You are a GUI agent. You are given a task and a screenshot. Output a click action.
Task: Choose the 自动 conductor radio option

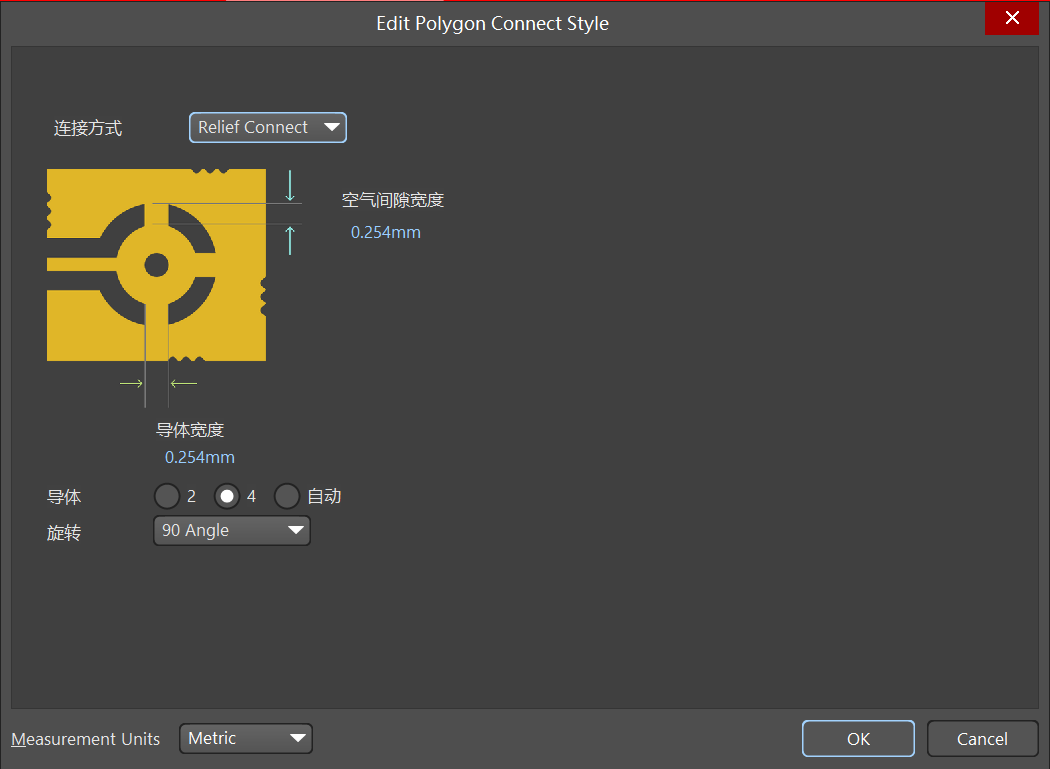click(287, 496)
